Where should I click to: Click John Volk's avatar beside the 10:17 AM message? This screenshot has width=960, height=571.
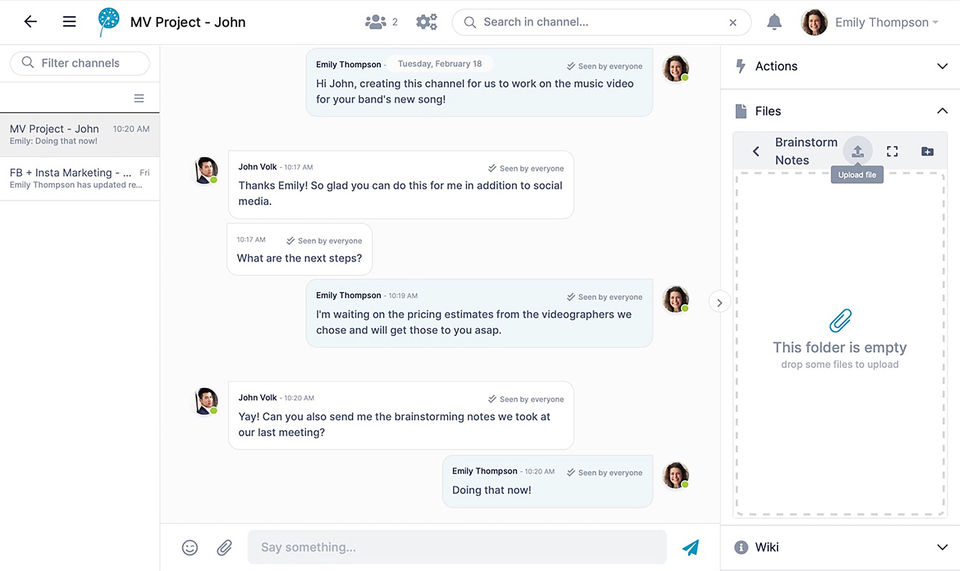click(206, 170)
